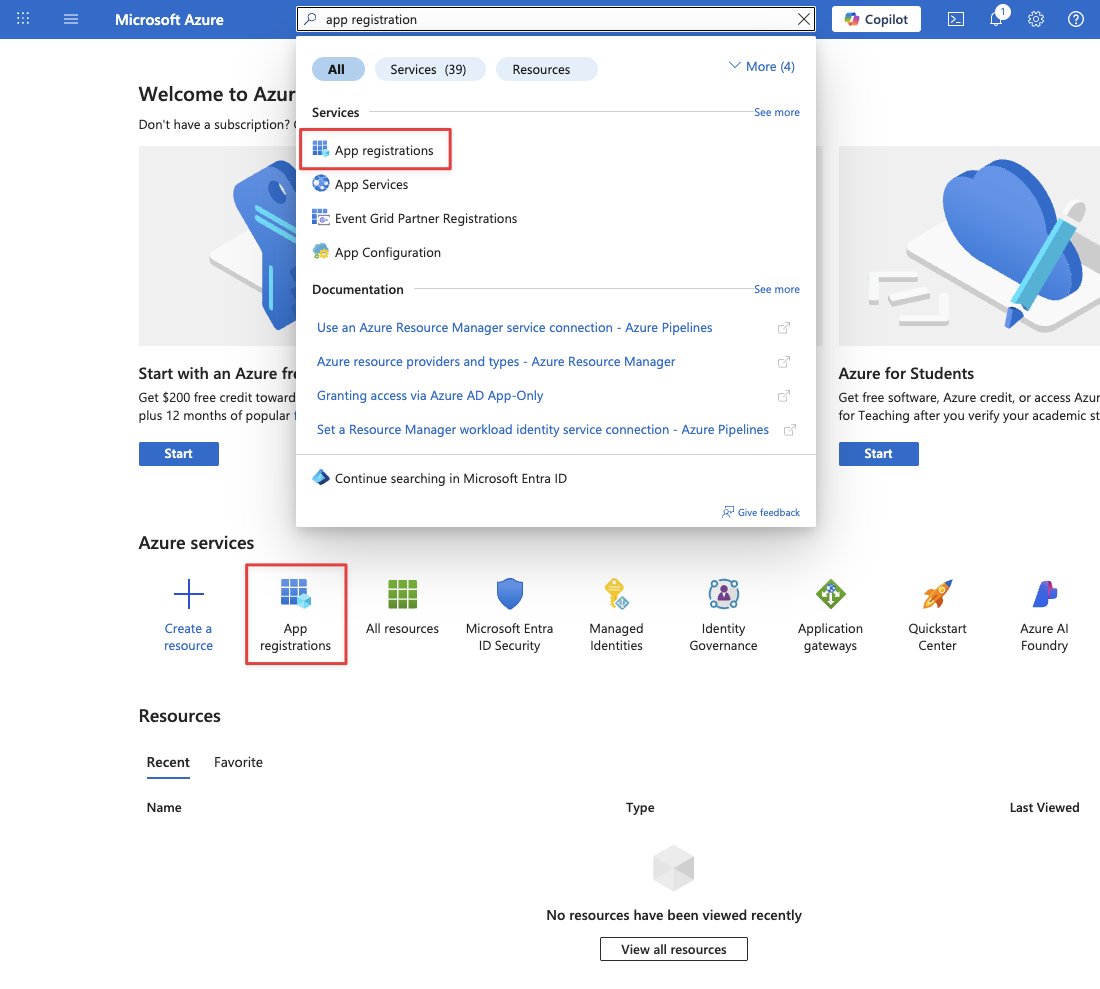Click Create a resource plus icon

189,595
